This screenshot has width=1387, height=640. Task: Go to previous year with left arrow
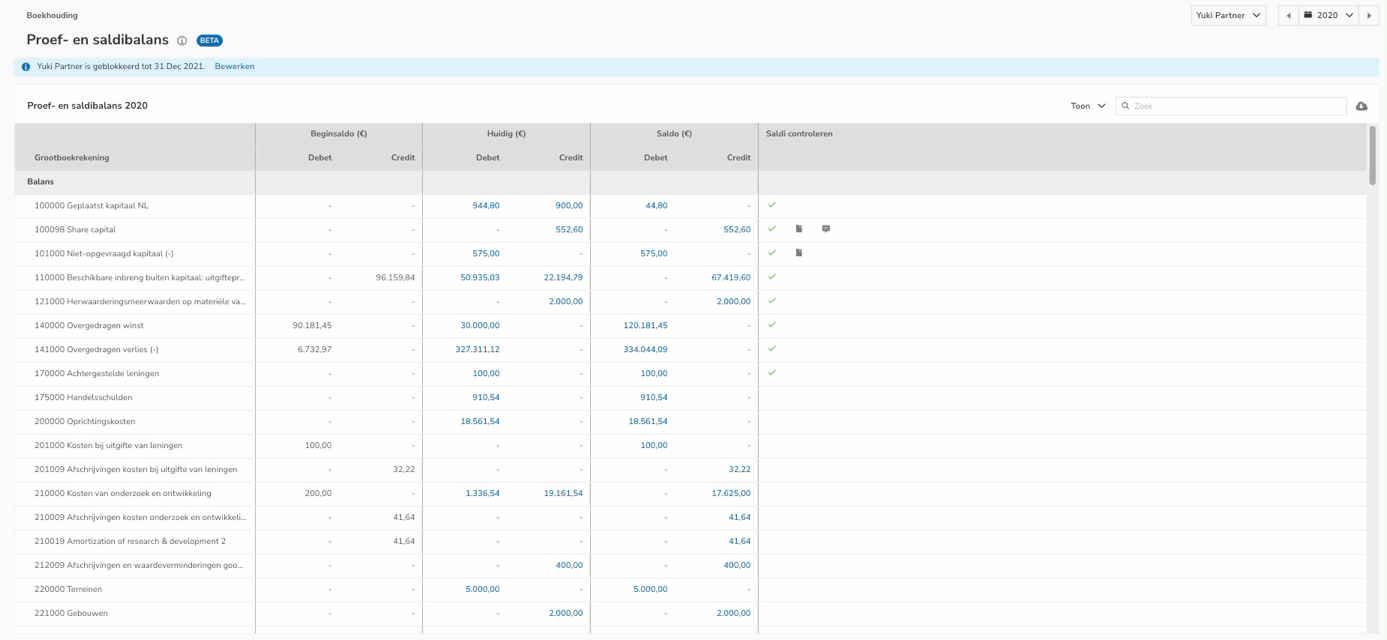[x=1288, y=15]
